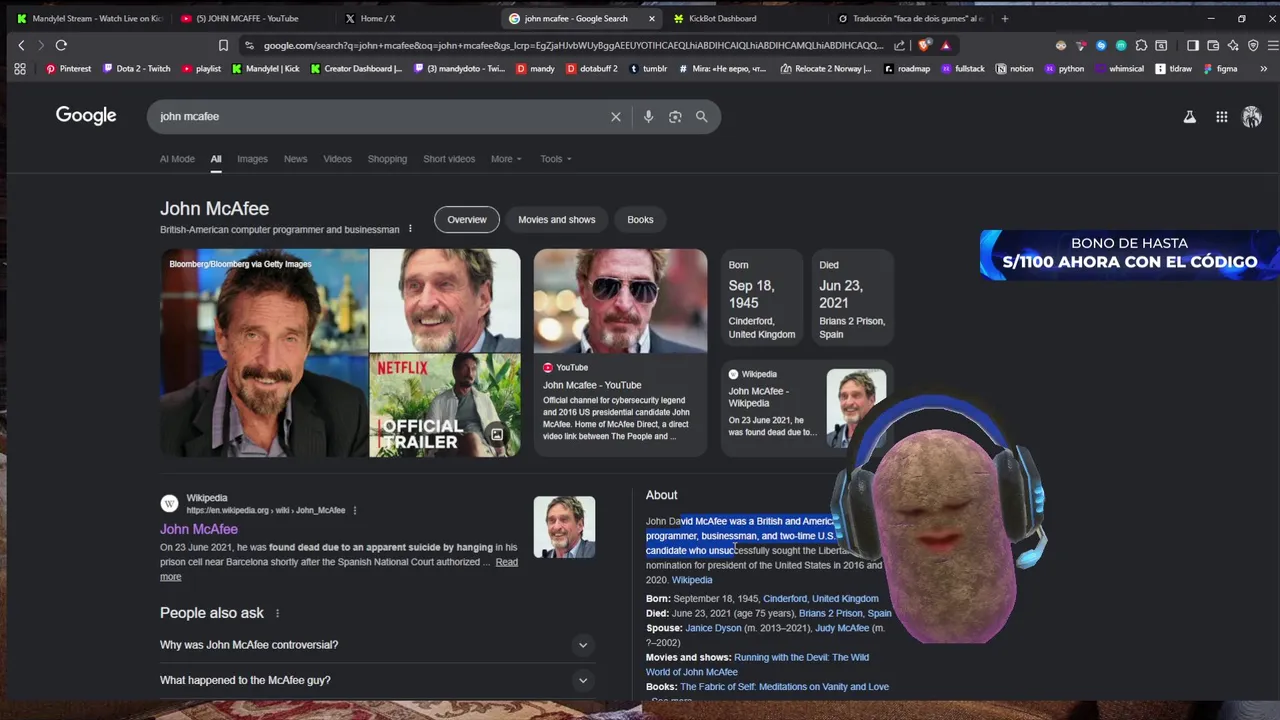Click the Books chip
This screenshot has width=1280, height=720.
(x=640, y=220)
